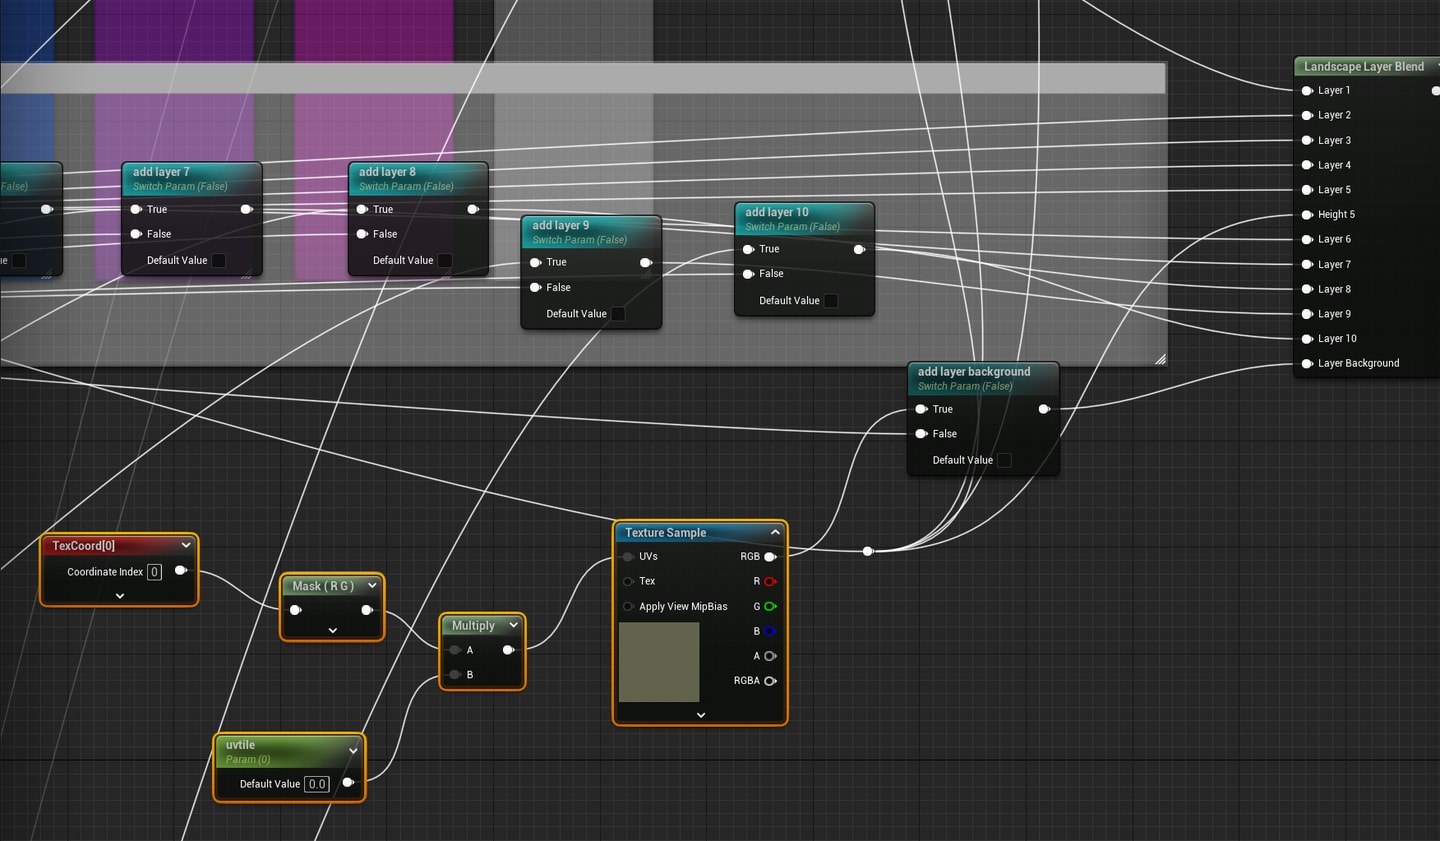
Task: Click Texture Sample RGB output pin
Action: 770,557
